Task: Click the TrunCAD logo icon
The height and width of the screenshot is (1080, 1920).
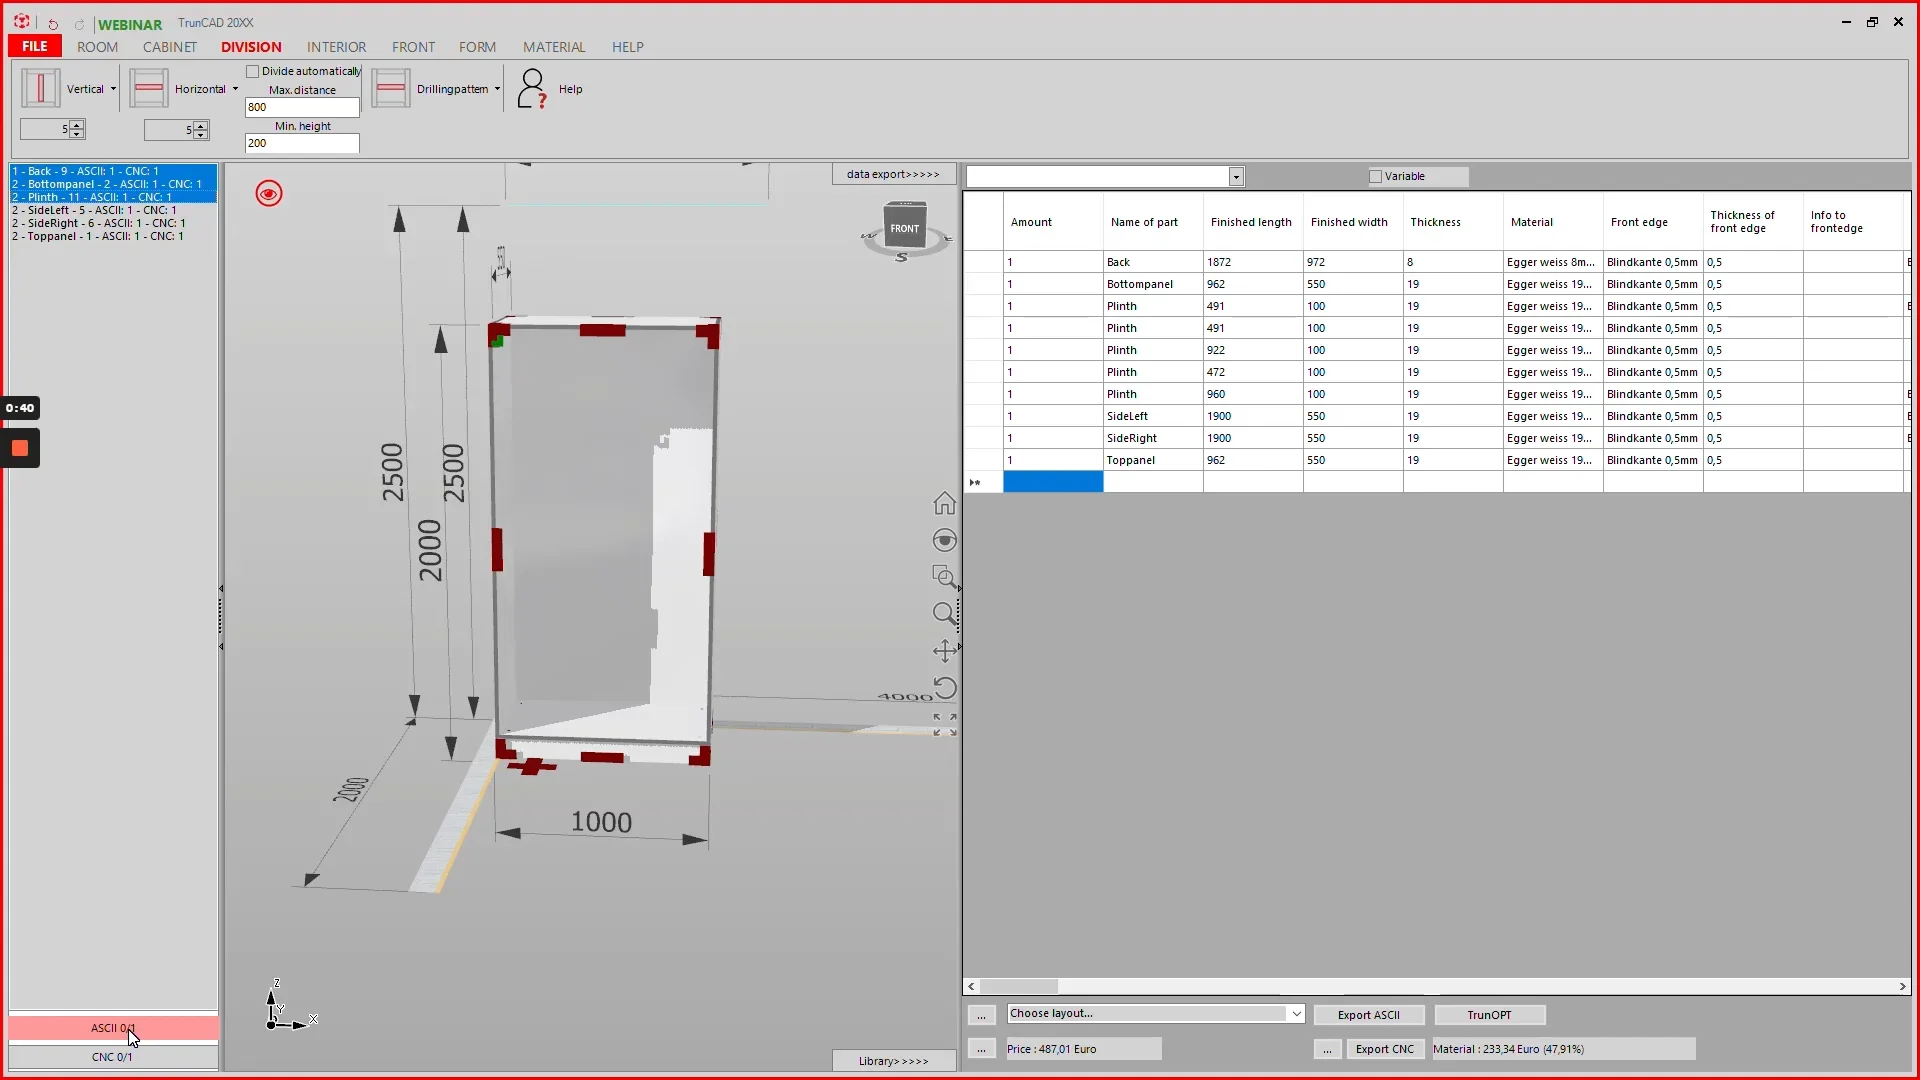Action: 22,22
